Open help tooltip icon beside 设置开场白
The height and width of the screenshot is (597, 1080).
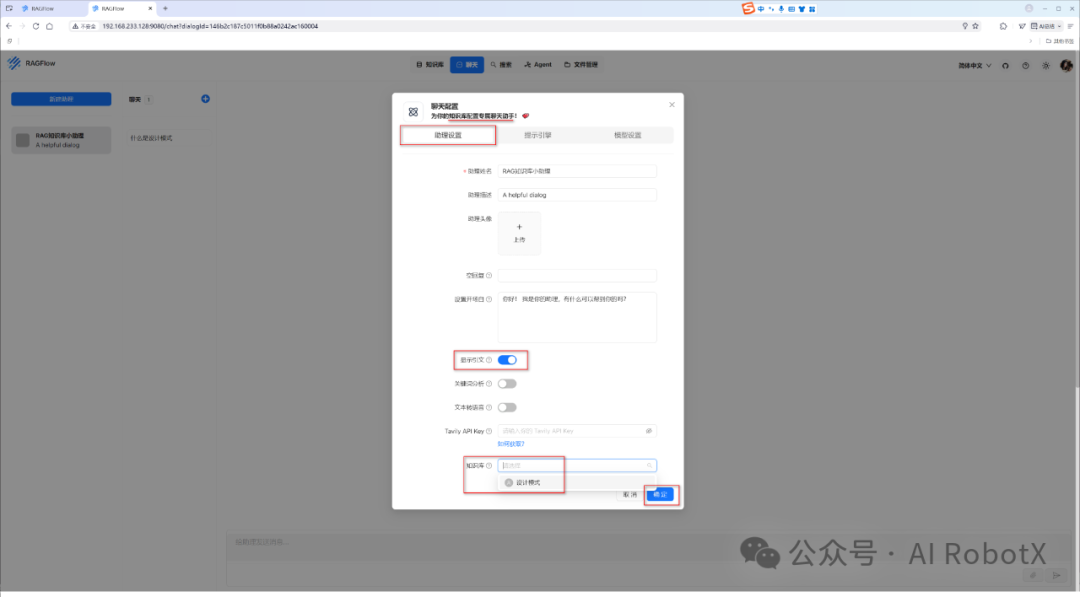coord(489,300)
